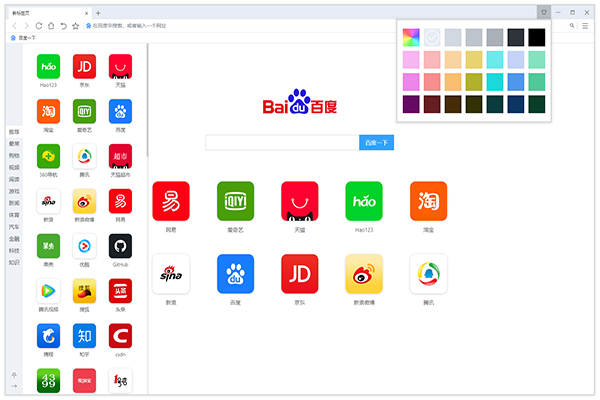Open 果壳 green icon in the sidebar

pyautogui.click(x=48, y=246)
